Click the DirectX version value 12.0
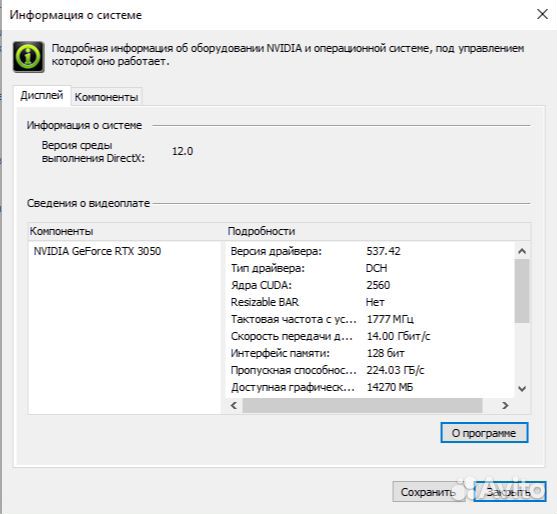 183,151
